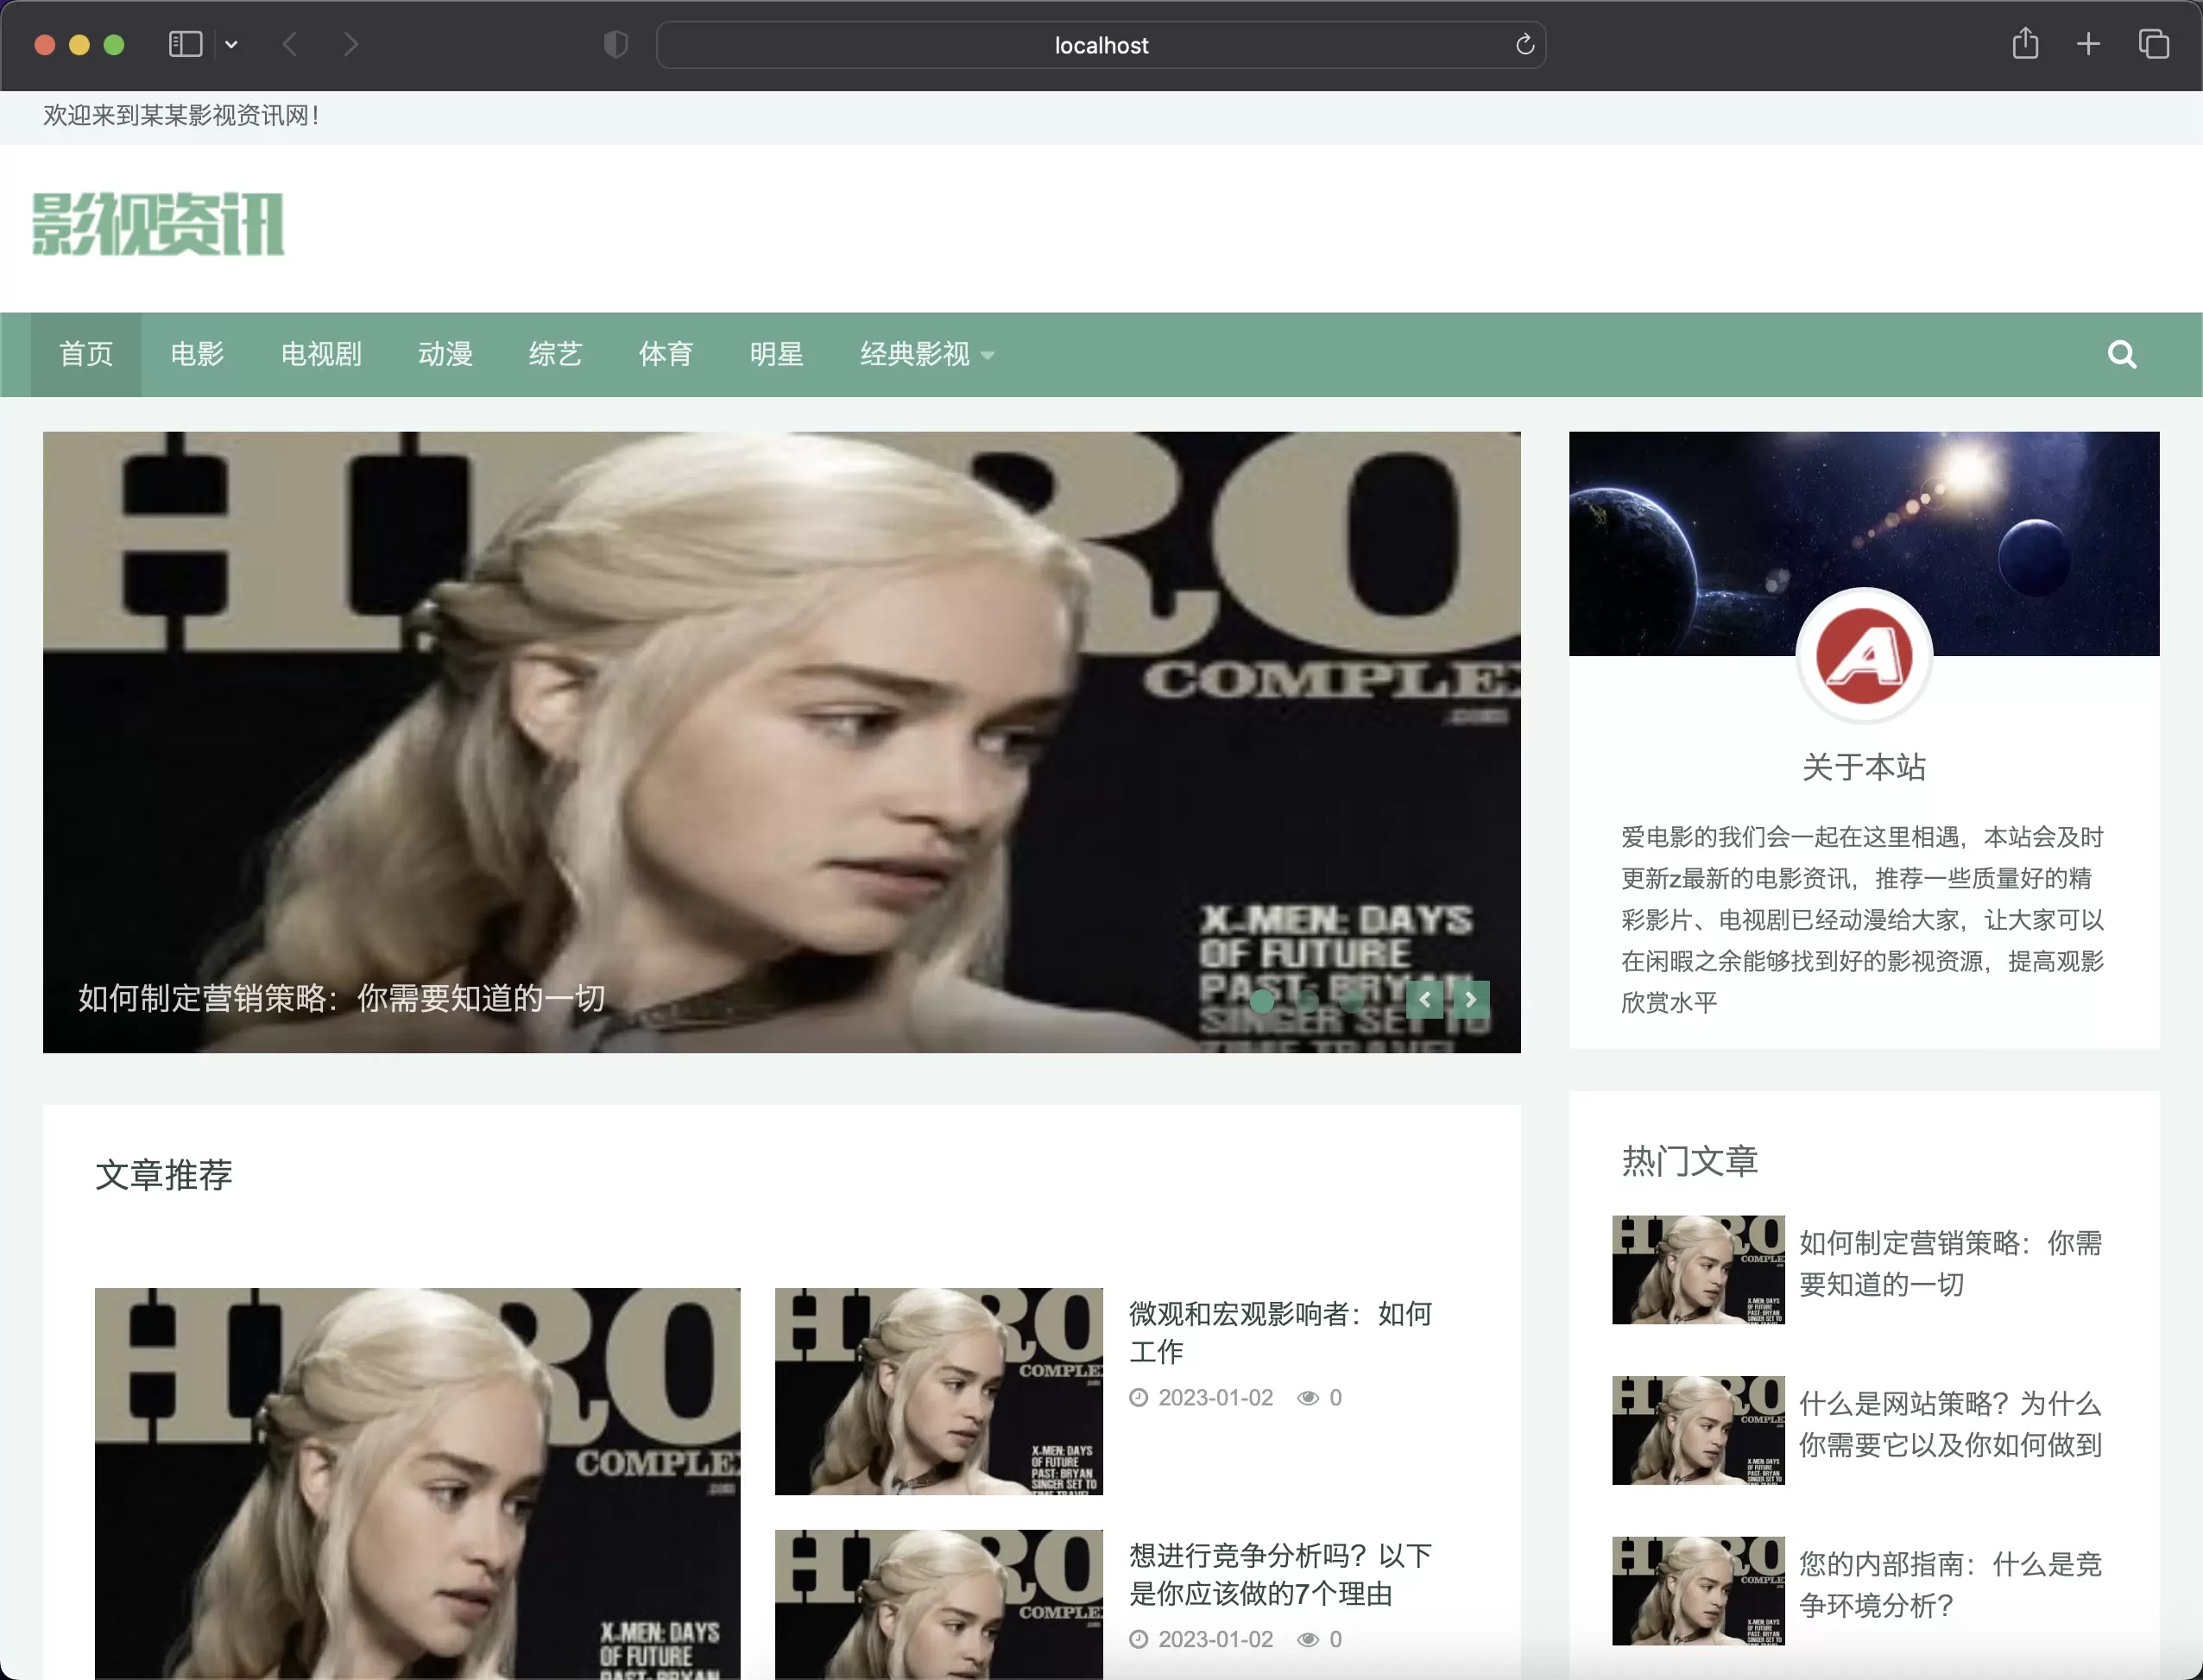The height and width of the screenshot is (1680, 2203).
Task: Open hot article 什么是网站策略？
Action: [1950, 1424]
